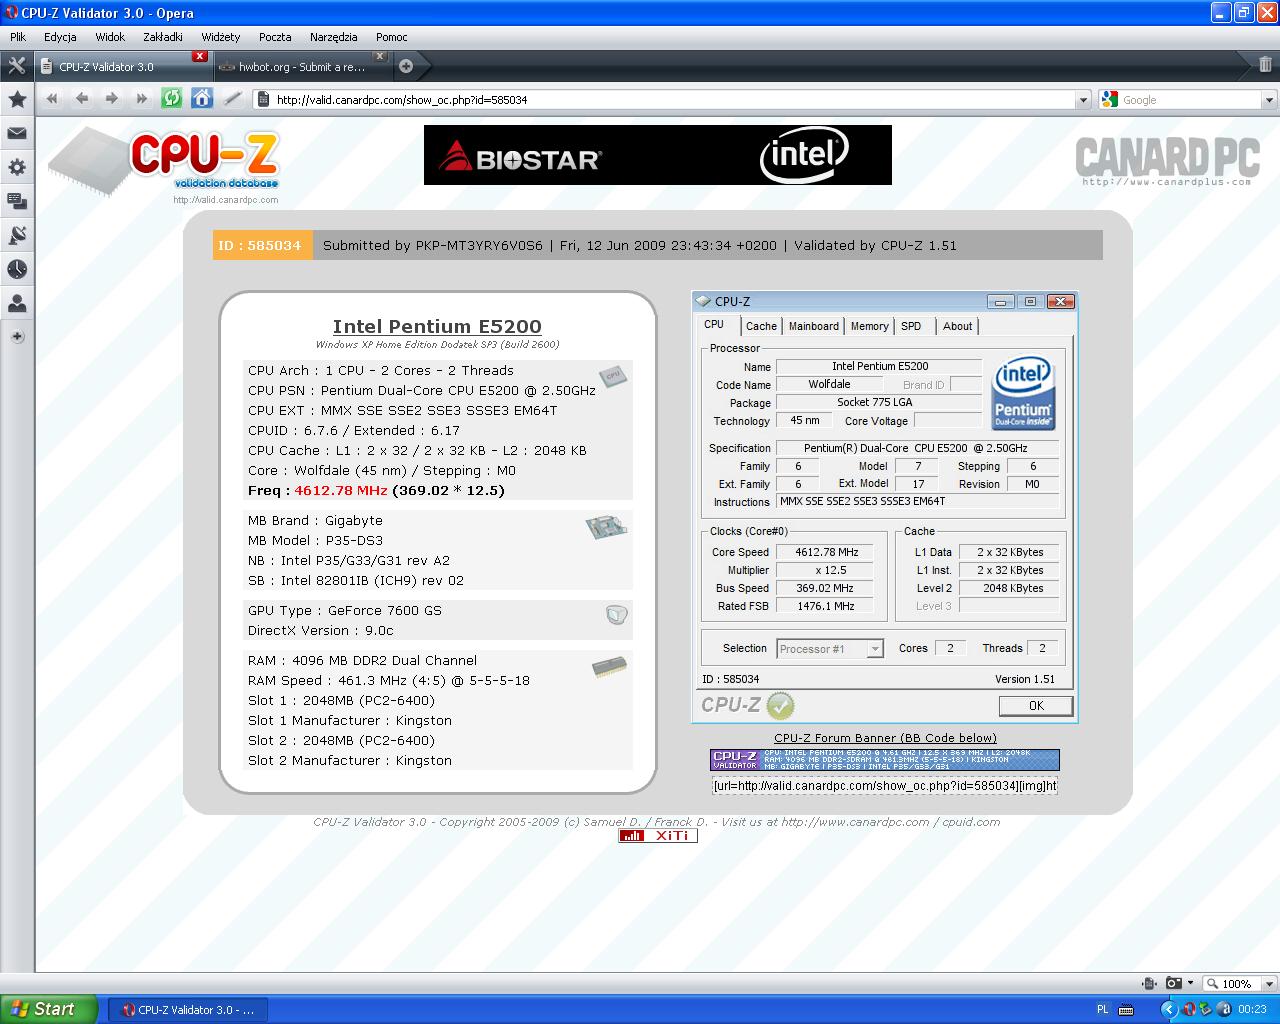Click the on-screen keyboard icon in taskbar
Viewport: 1280px width, 1024px height.
(x=1126, y=1010)
